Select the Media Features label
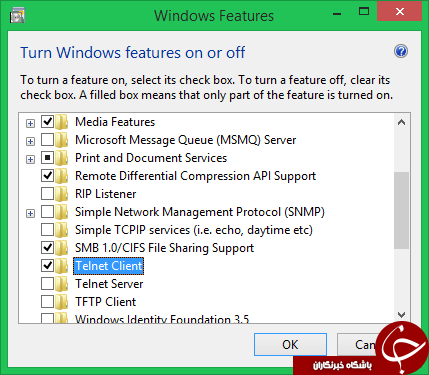The image size is (429, 375). 115,122
